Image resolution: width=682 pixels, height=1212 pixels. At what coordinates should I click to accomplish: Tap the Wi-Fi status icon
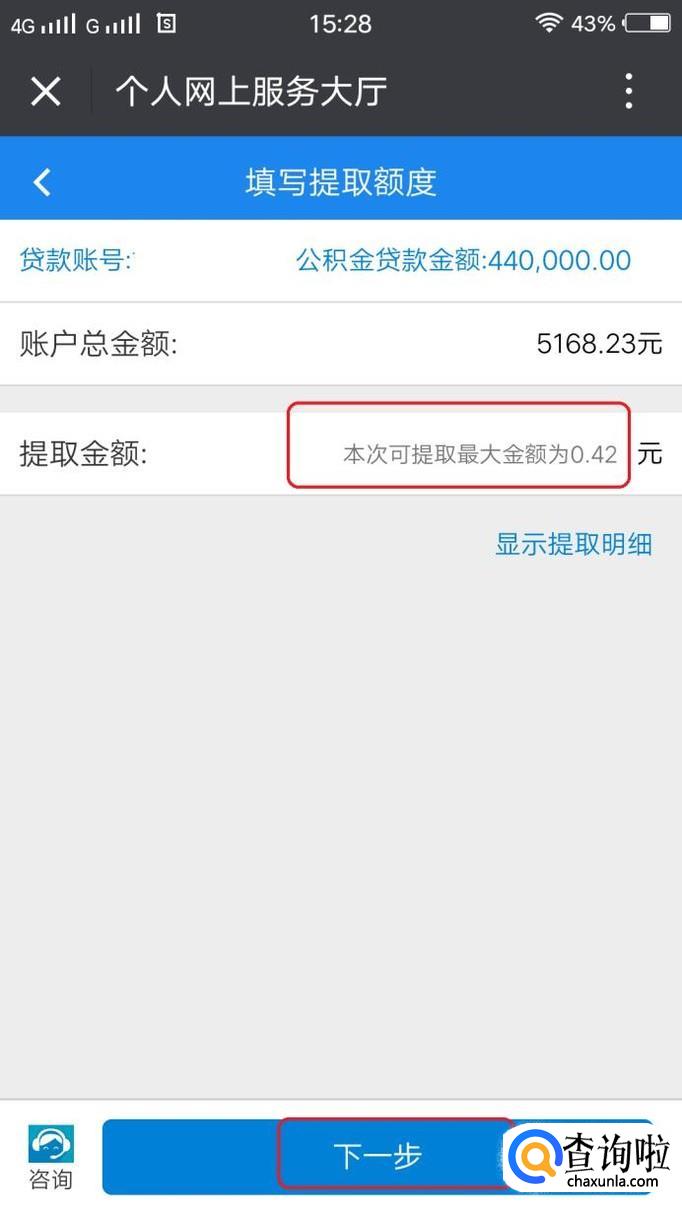tap(548, 23)
